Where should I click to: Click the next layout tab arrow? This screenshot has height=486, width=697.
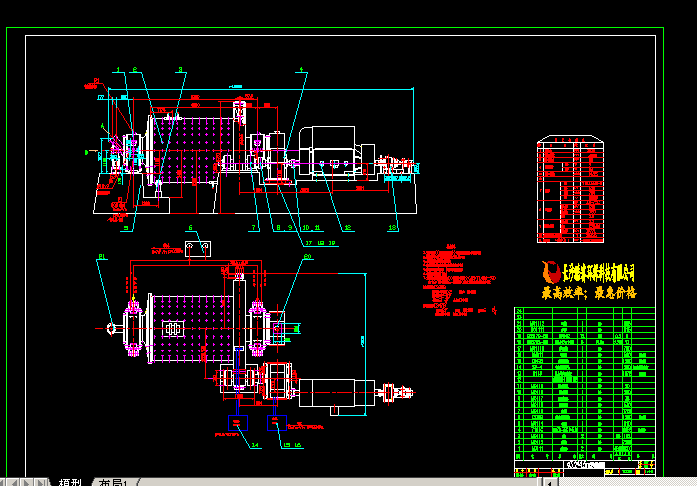(x=27, y=482)
